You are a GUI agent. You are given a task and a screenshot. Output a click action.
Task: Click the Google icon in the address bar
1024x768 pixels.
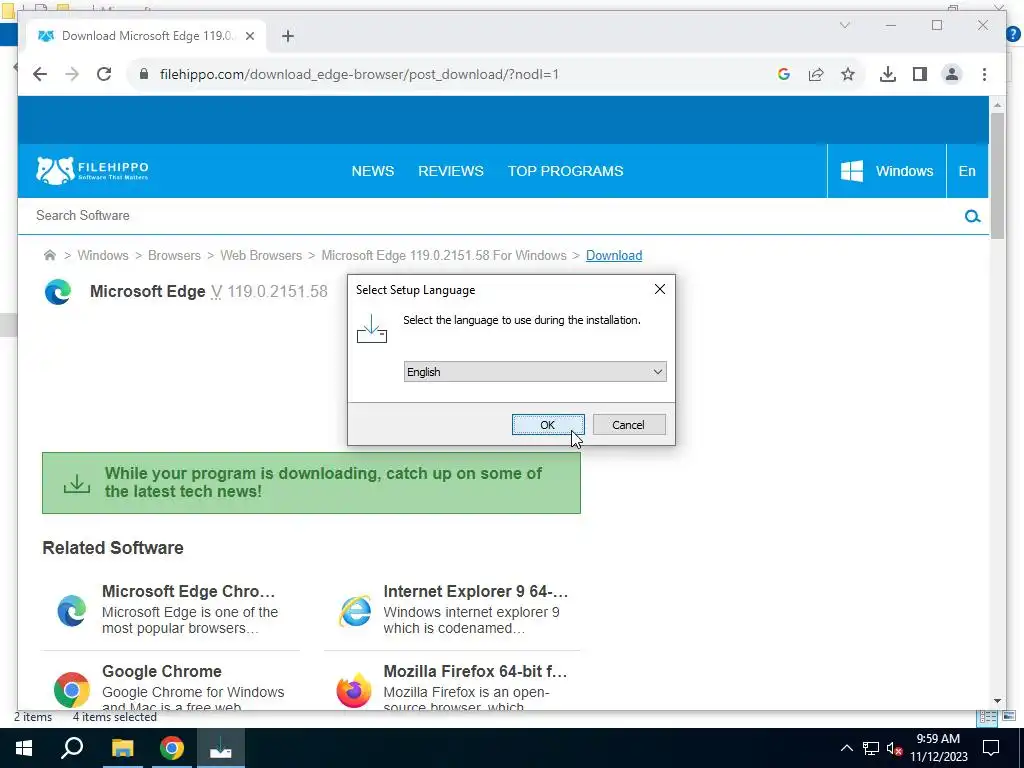tap(784, 74)
